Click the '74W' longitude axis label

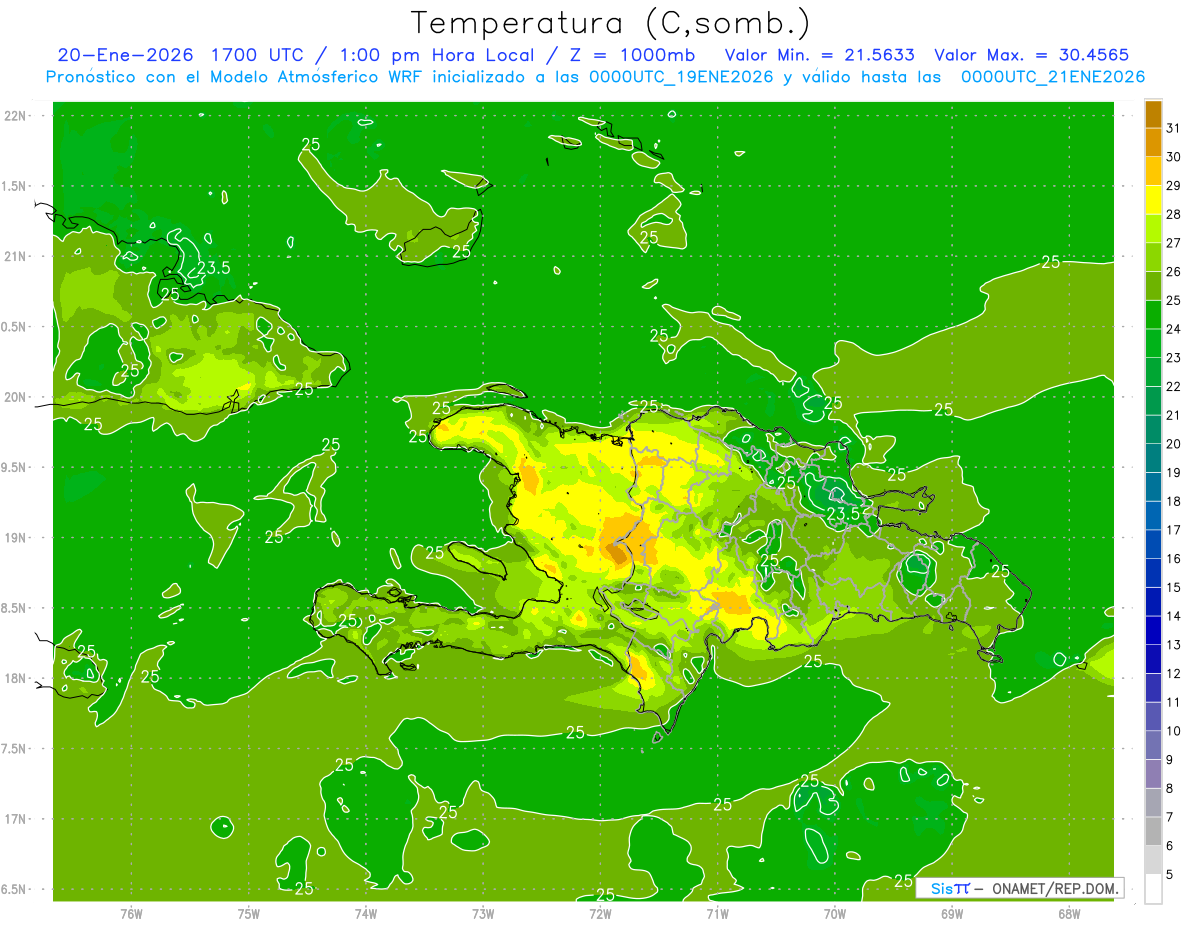[365, 914]
